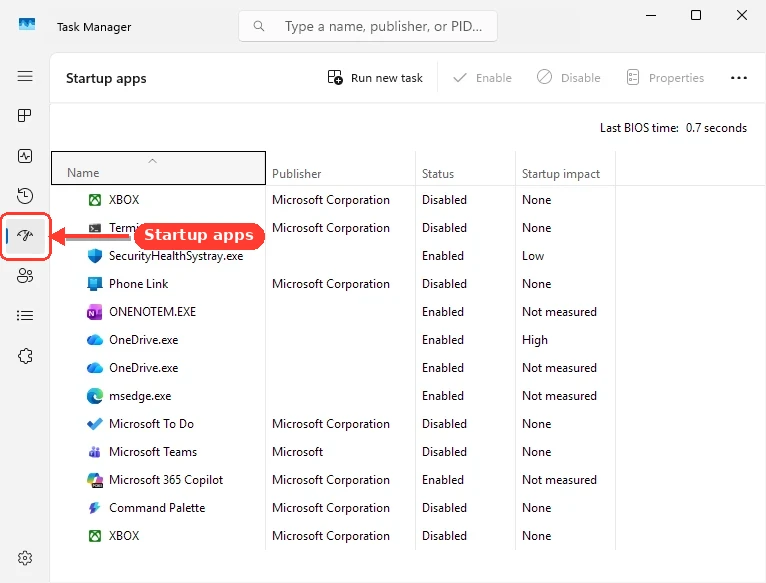Maximize the Task Manager window
This screenshot has height=583, width=766.
(x=696, y=15)
